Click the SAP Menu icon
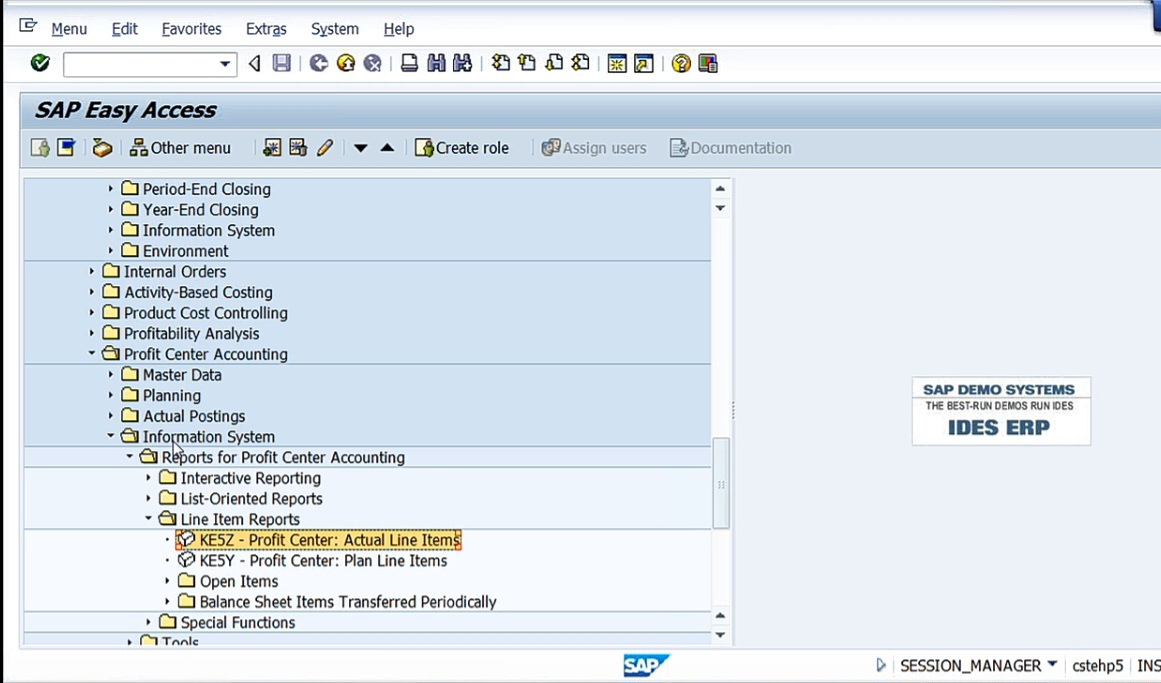 click(x=66, y=148)
